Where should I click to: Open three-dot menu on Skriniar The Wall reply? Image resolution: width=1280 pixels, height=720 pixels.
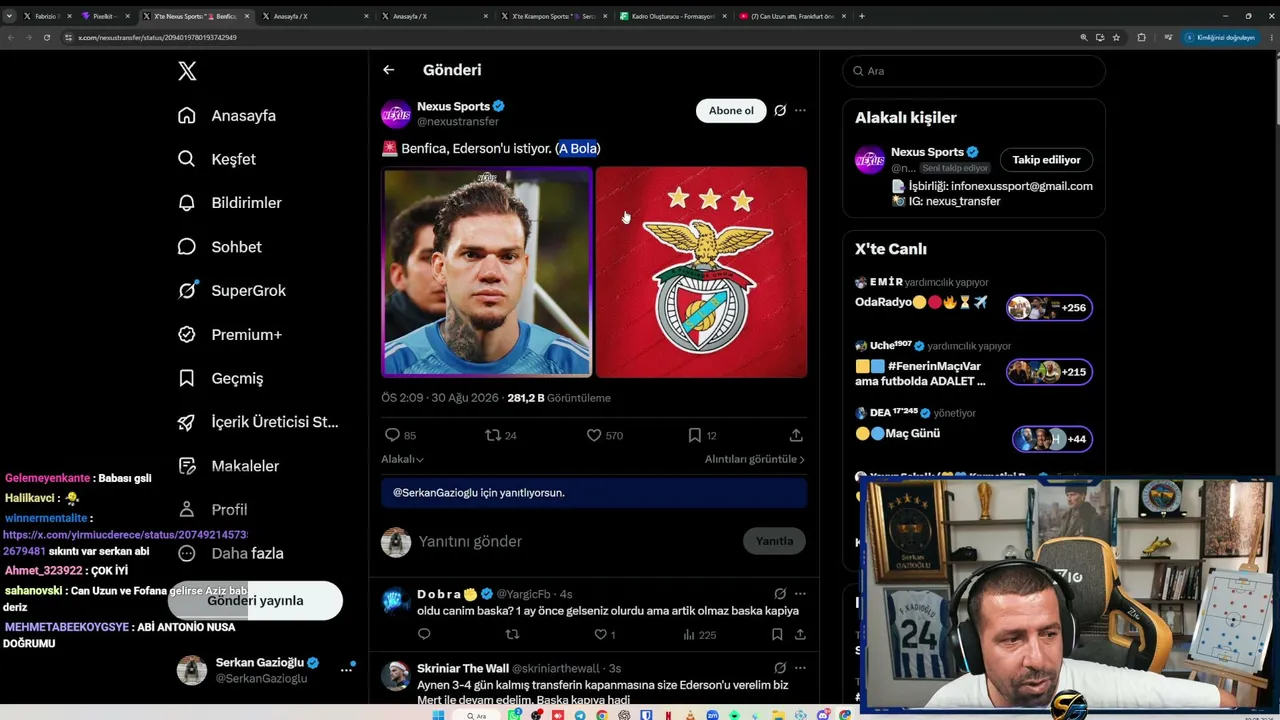[800, 668]
